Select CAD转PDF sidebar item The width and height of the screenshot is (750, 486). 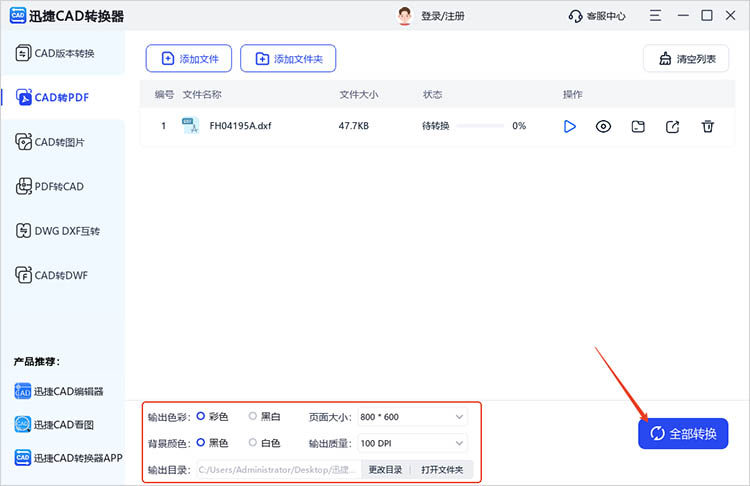coord(62,97)
